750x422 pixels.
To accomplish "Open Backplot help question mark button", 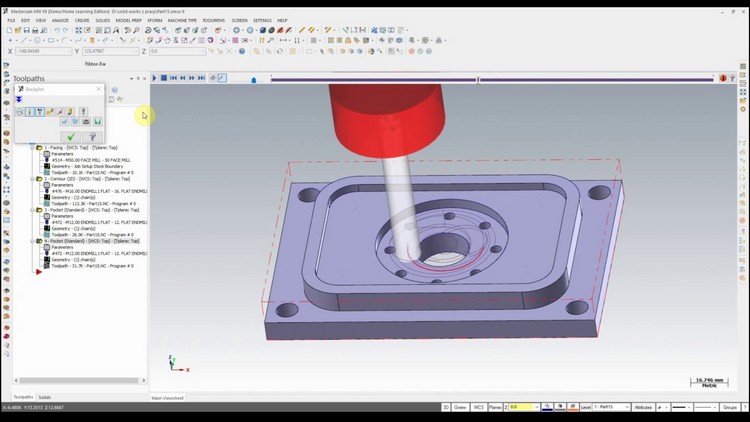I will [x=93, y=137].
